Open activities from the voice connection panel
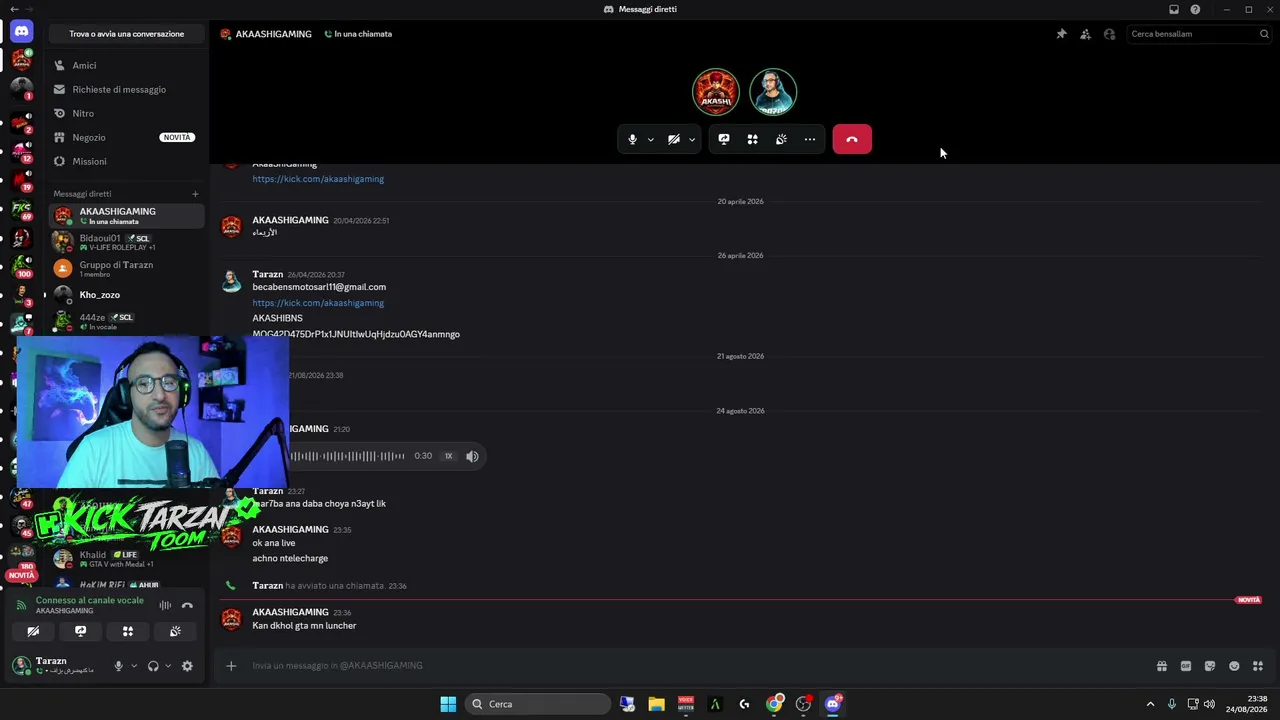 click(127, 631)
